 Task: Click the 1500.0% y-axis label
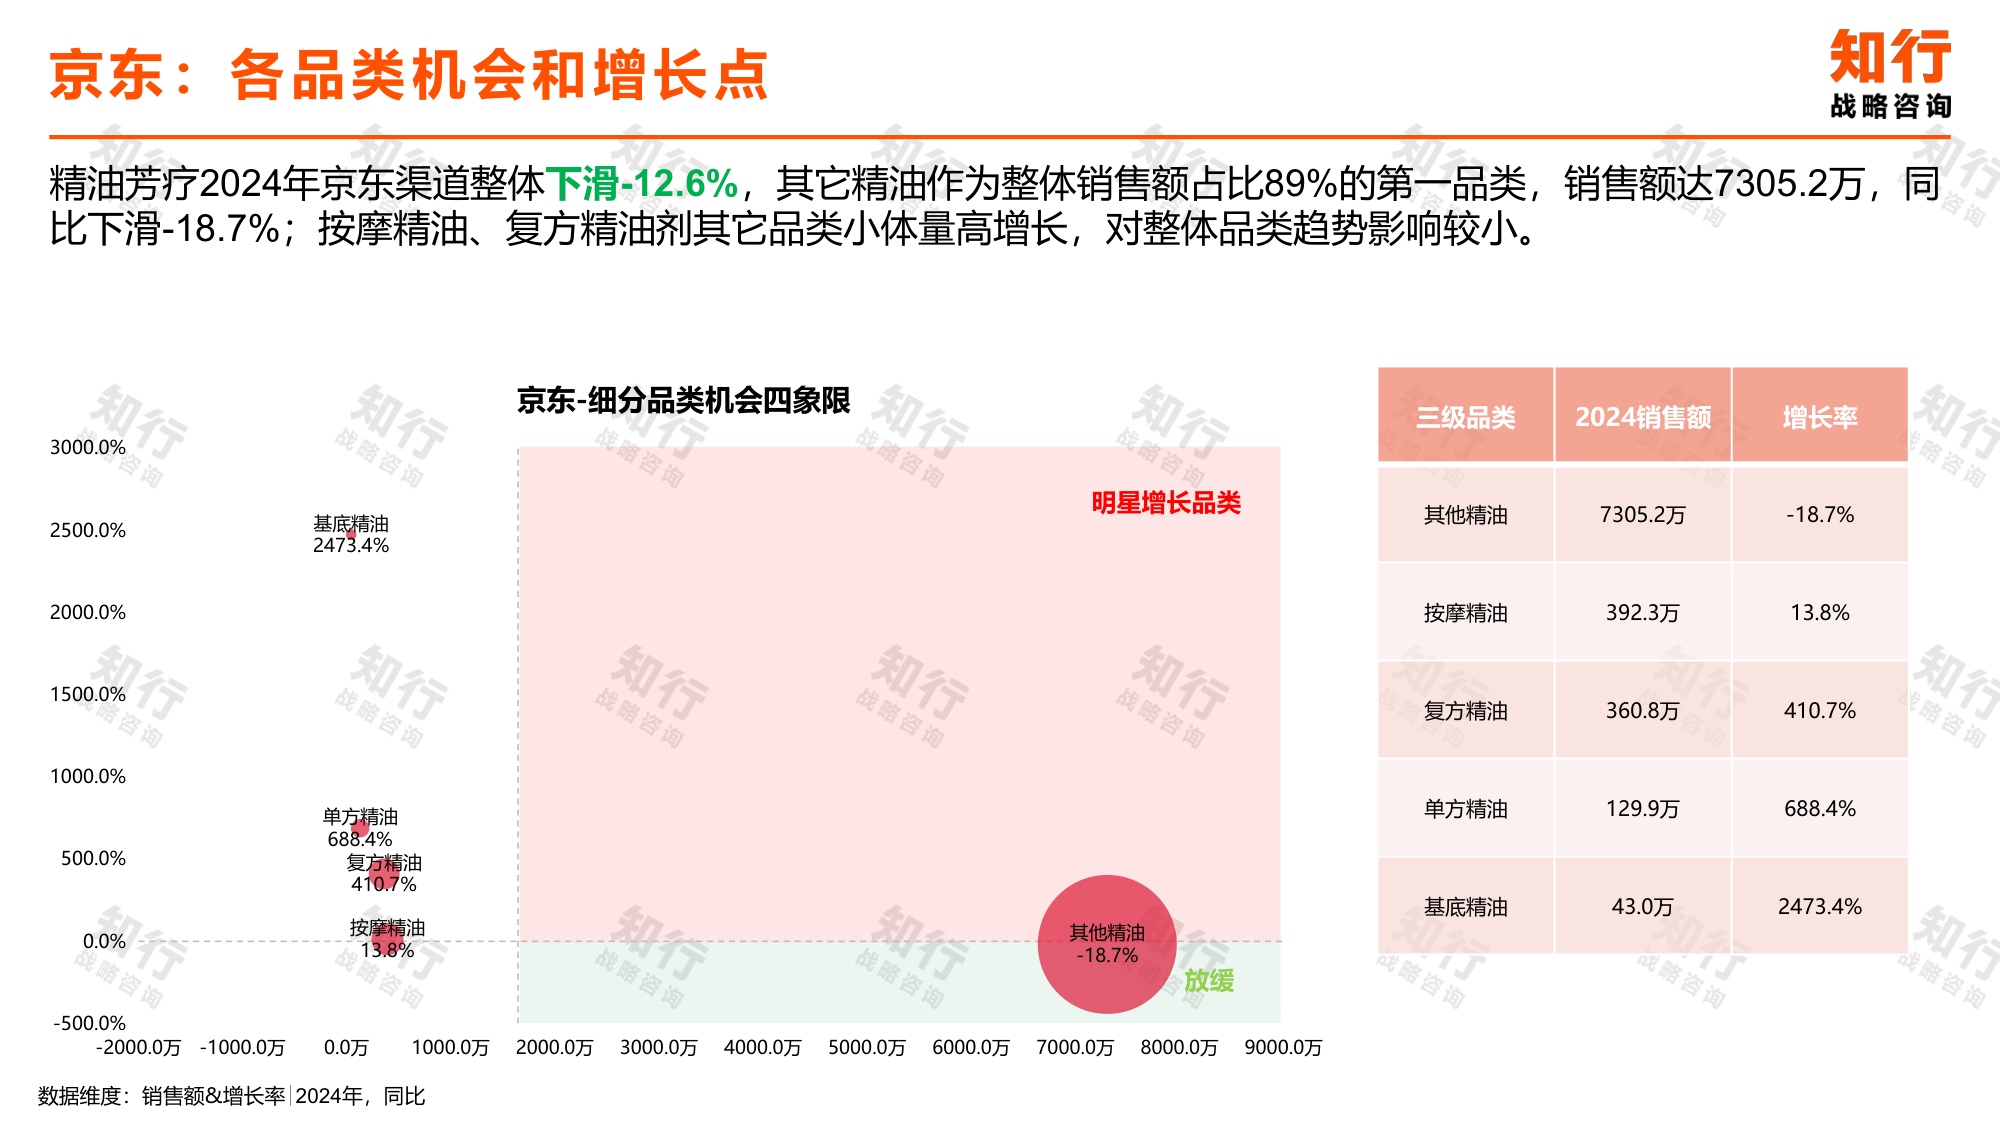click(x=88, y=694)
